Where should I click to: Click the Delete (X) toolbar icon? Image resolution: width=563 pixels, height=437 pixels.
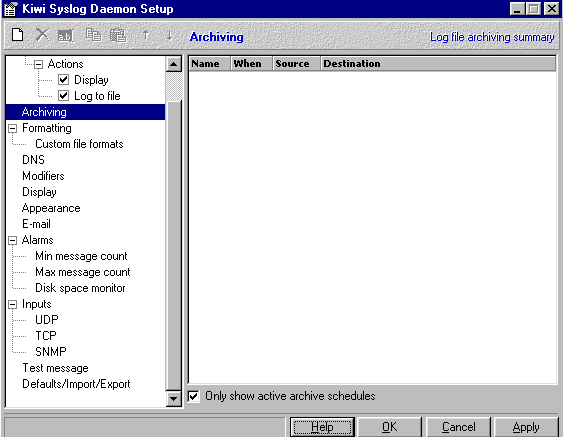click(x=42, y=35)
